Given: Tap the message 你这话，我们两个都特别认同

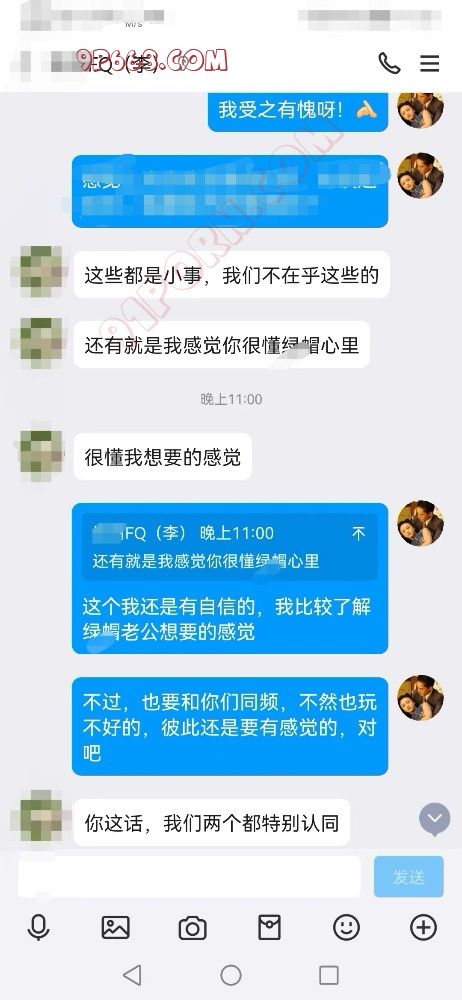Looking at the screenshot, I should [212, 823].
